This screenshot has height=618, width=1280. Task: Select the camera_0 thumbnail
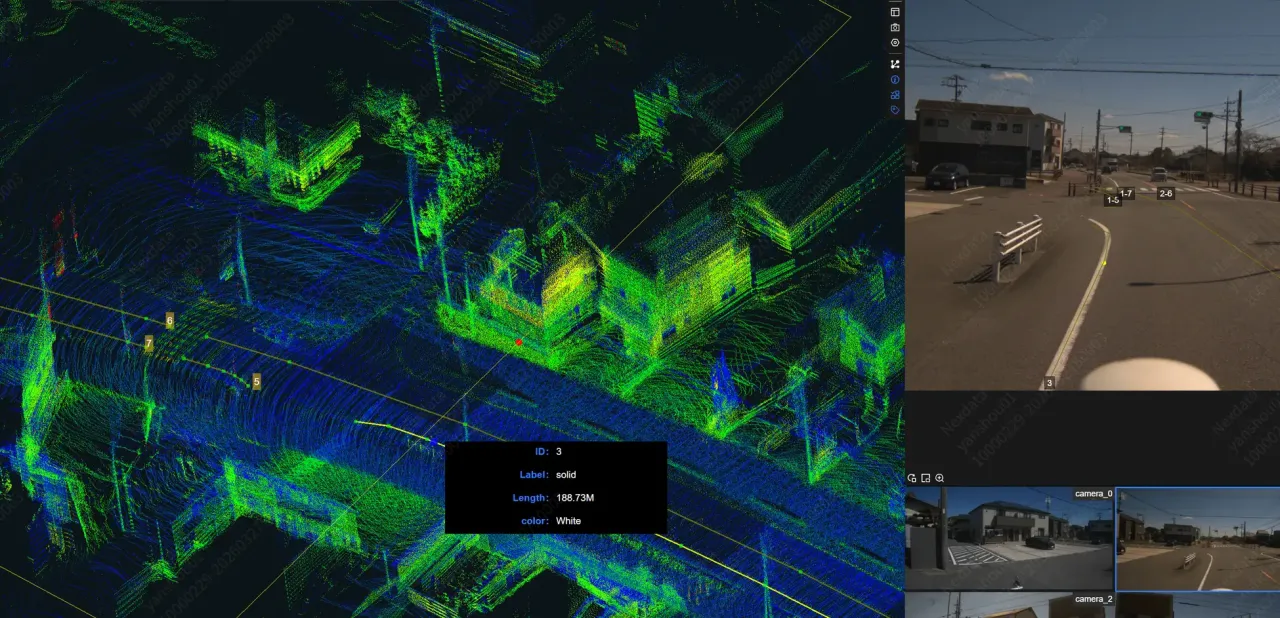coord(1009,538)
